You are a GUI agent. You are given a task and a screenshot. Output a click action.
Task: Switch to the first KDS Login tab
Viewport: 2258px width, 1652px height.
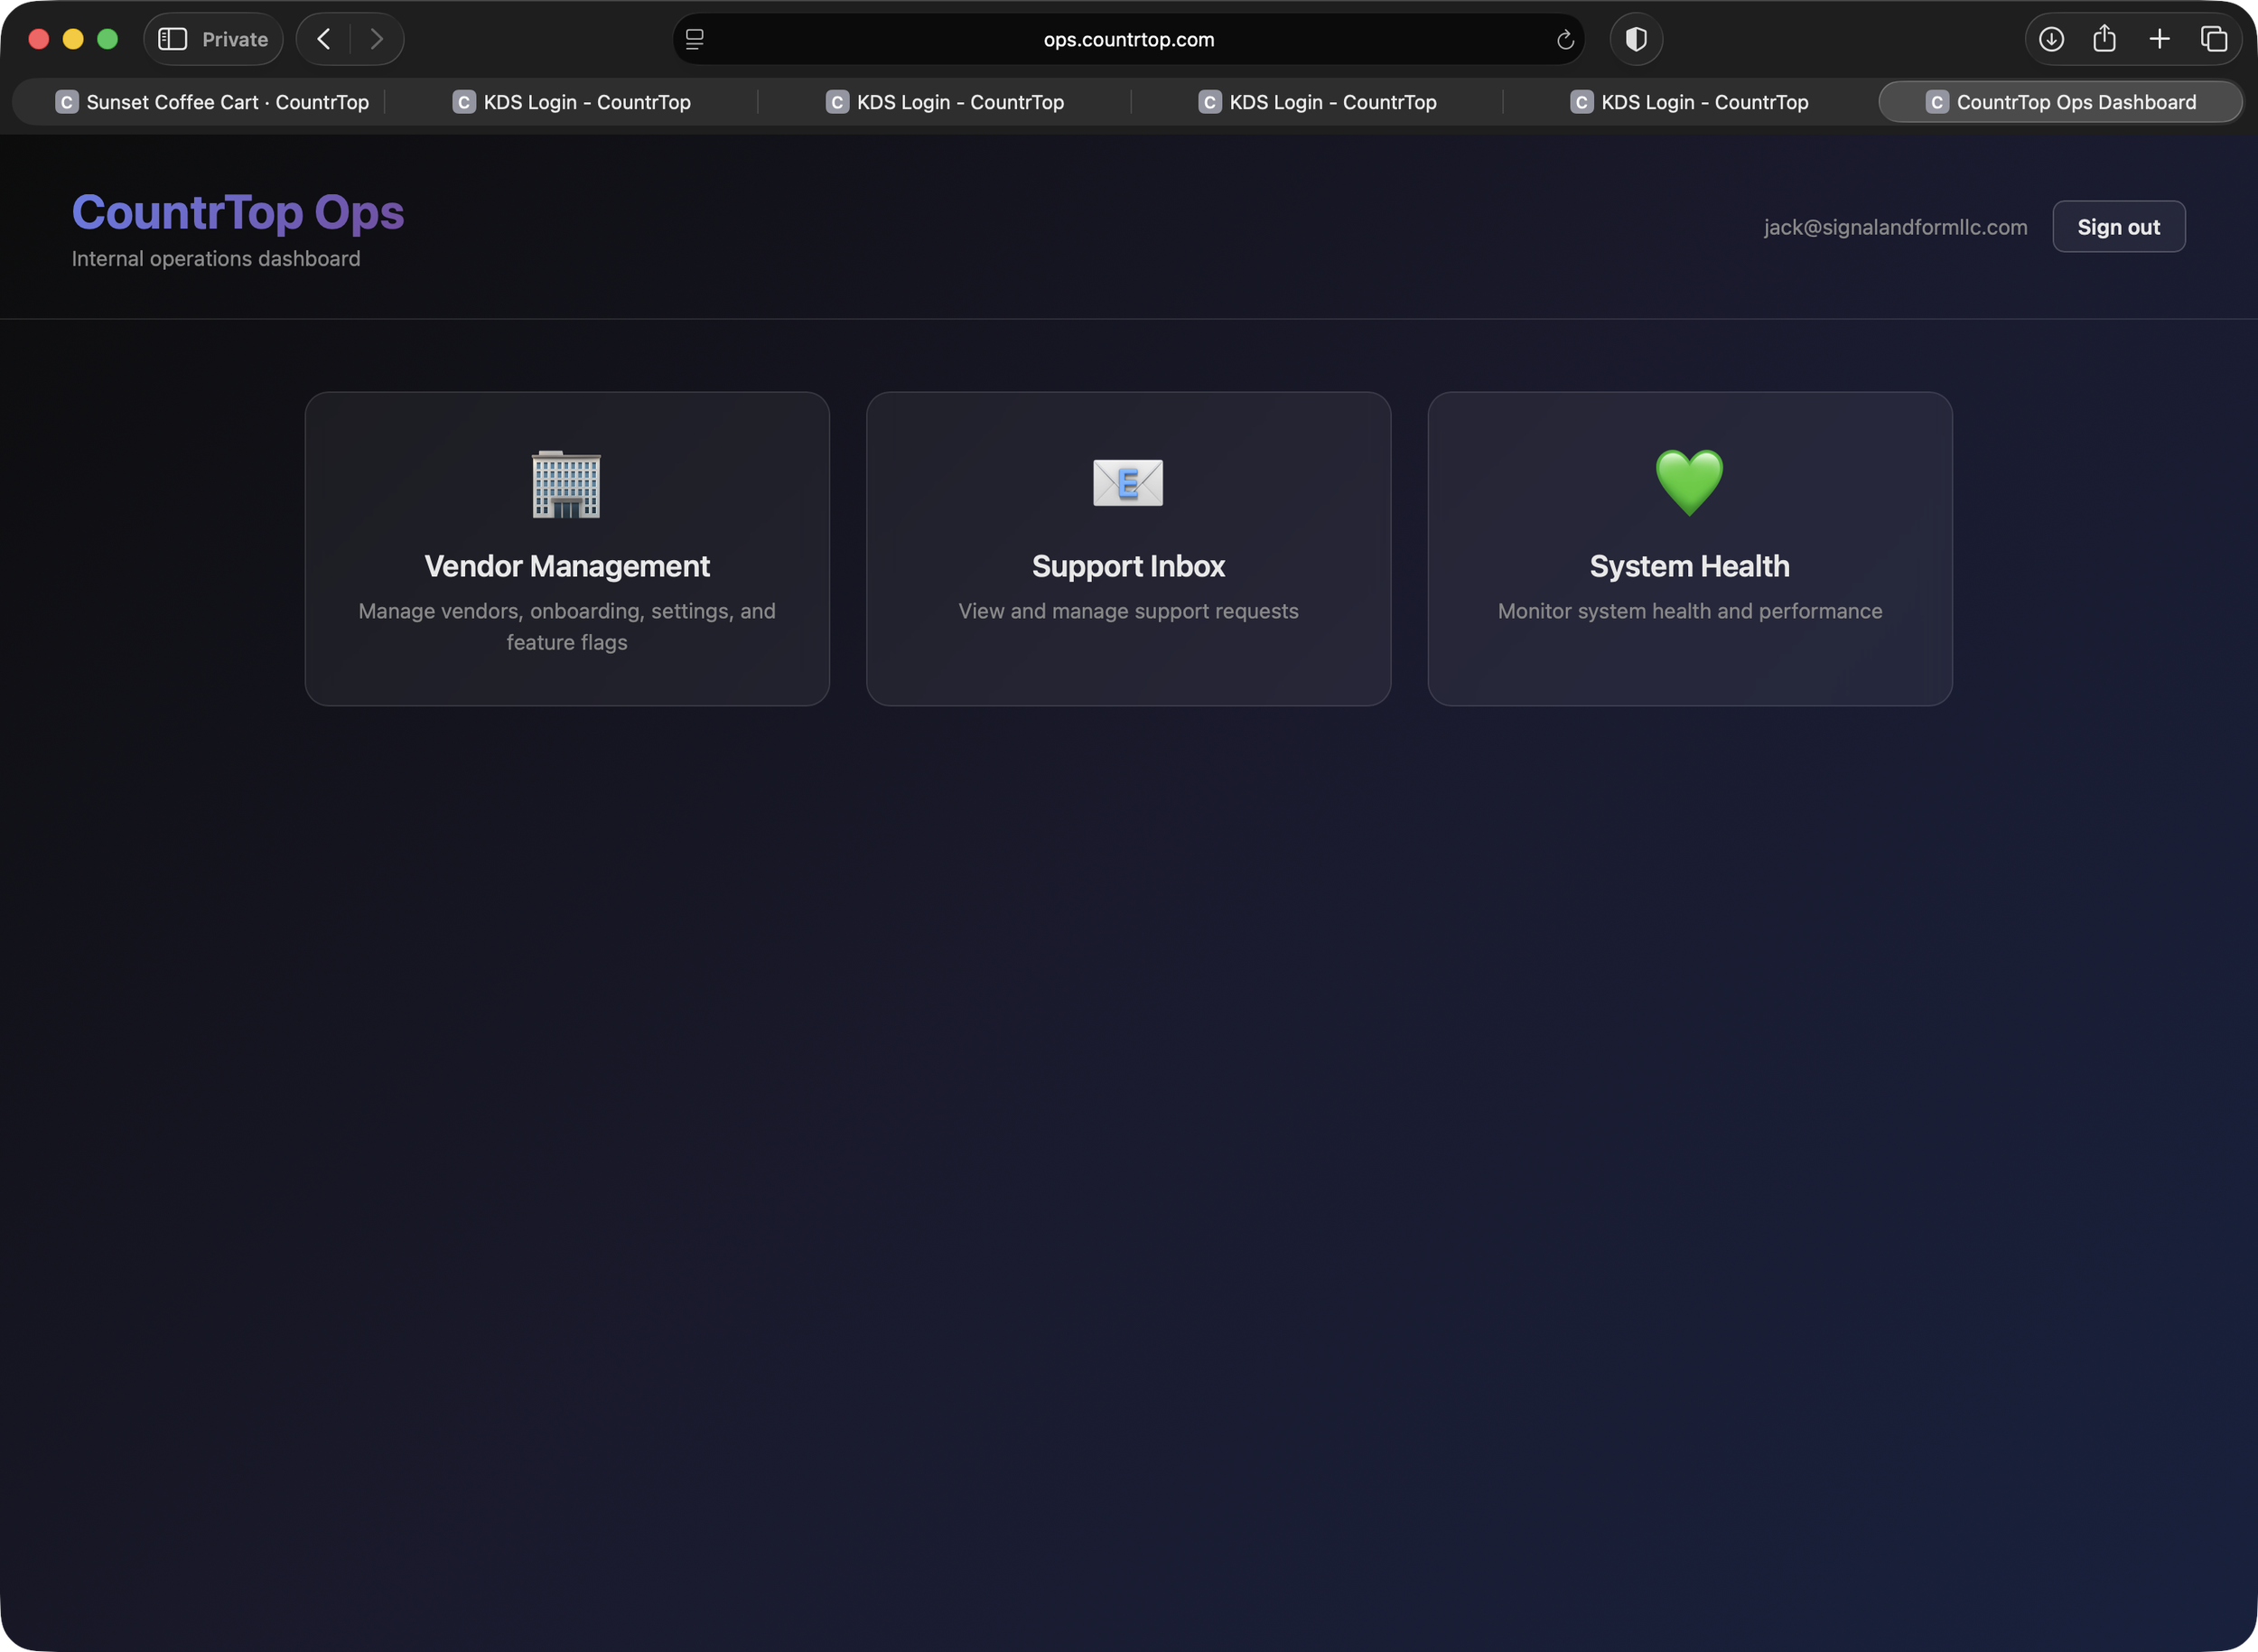tap(573, 101)
